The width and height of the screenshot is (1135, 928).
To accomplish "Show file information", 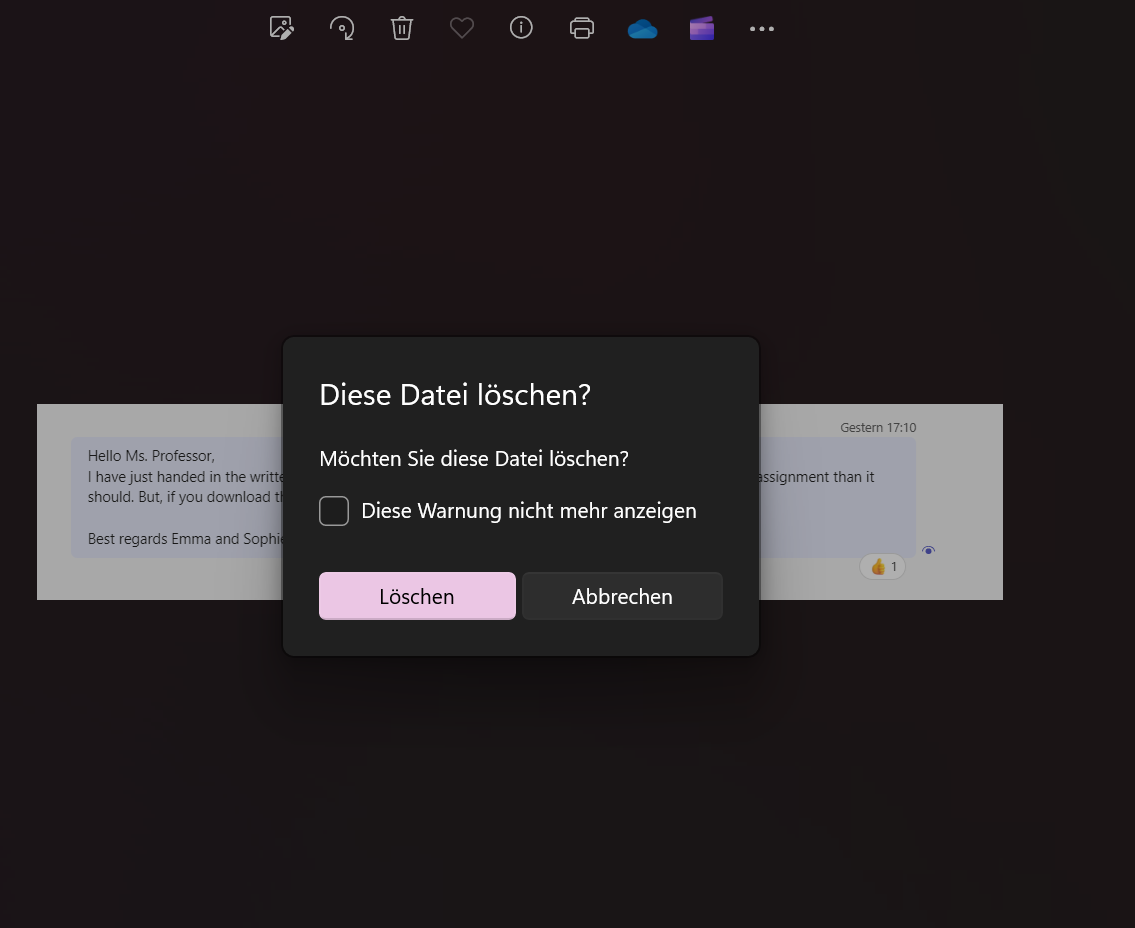I will [x=521, y=28].
